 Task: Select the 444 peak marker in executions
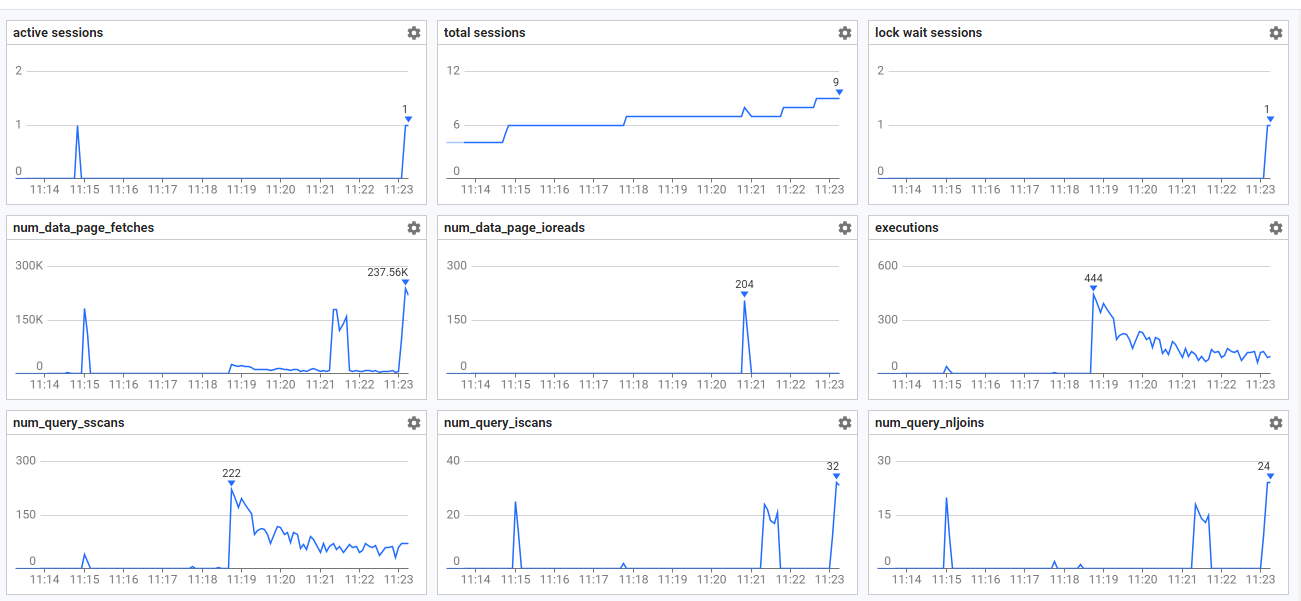point(1093,289)
